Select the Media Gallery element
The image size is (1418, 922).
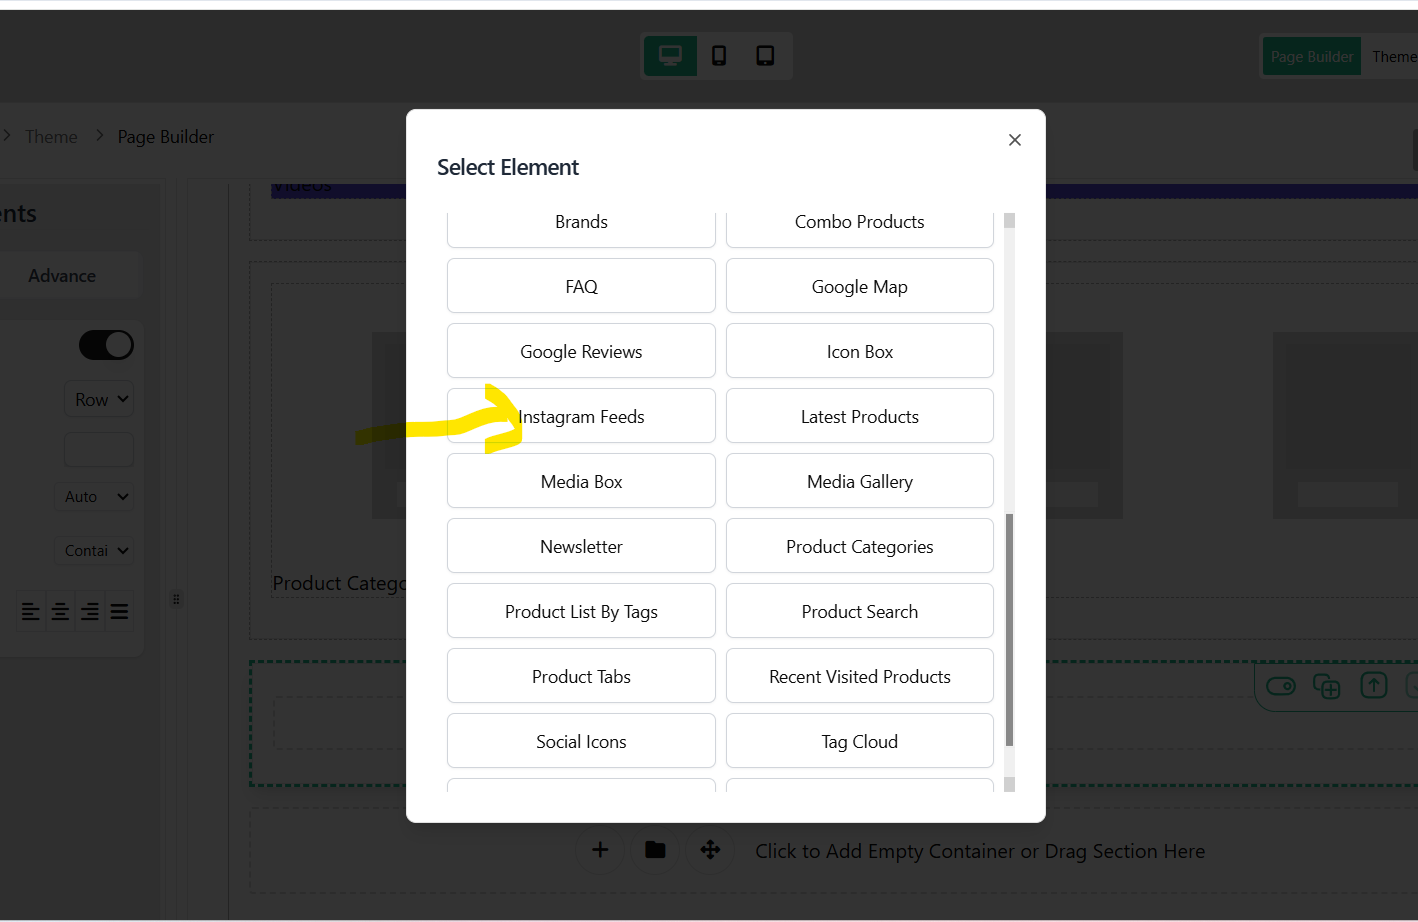click(x=860, y=481)
